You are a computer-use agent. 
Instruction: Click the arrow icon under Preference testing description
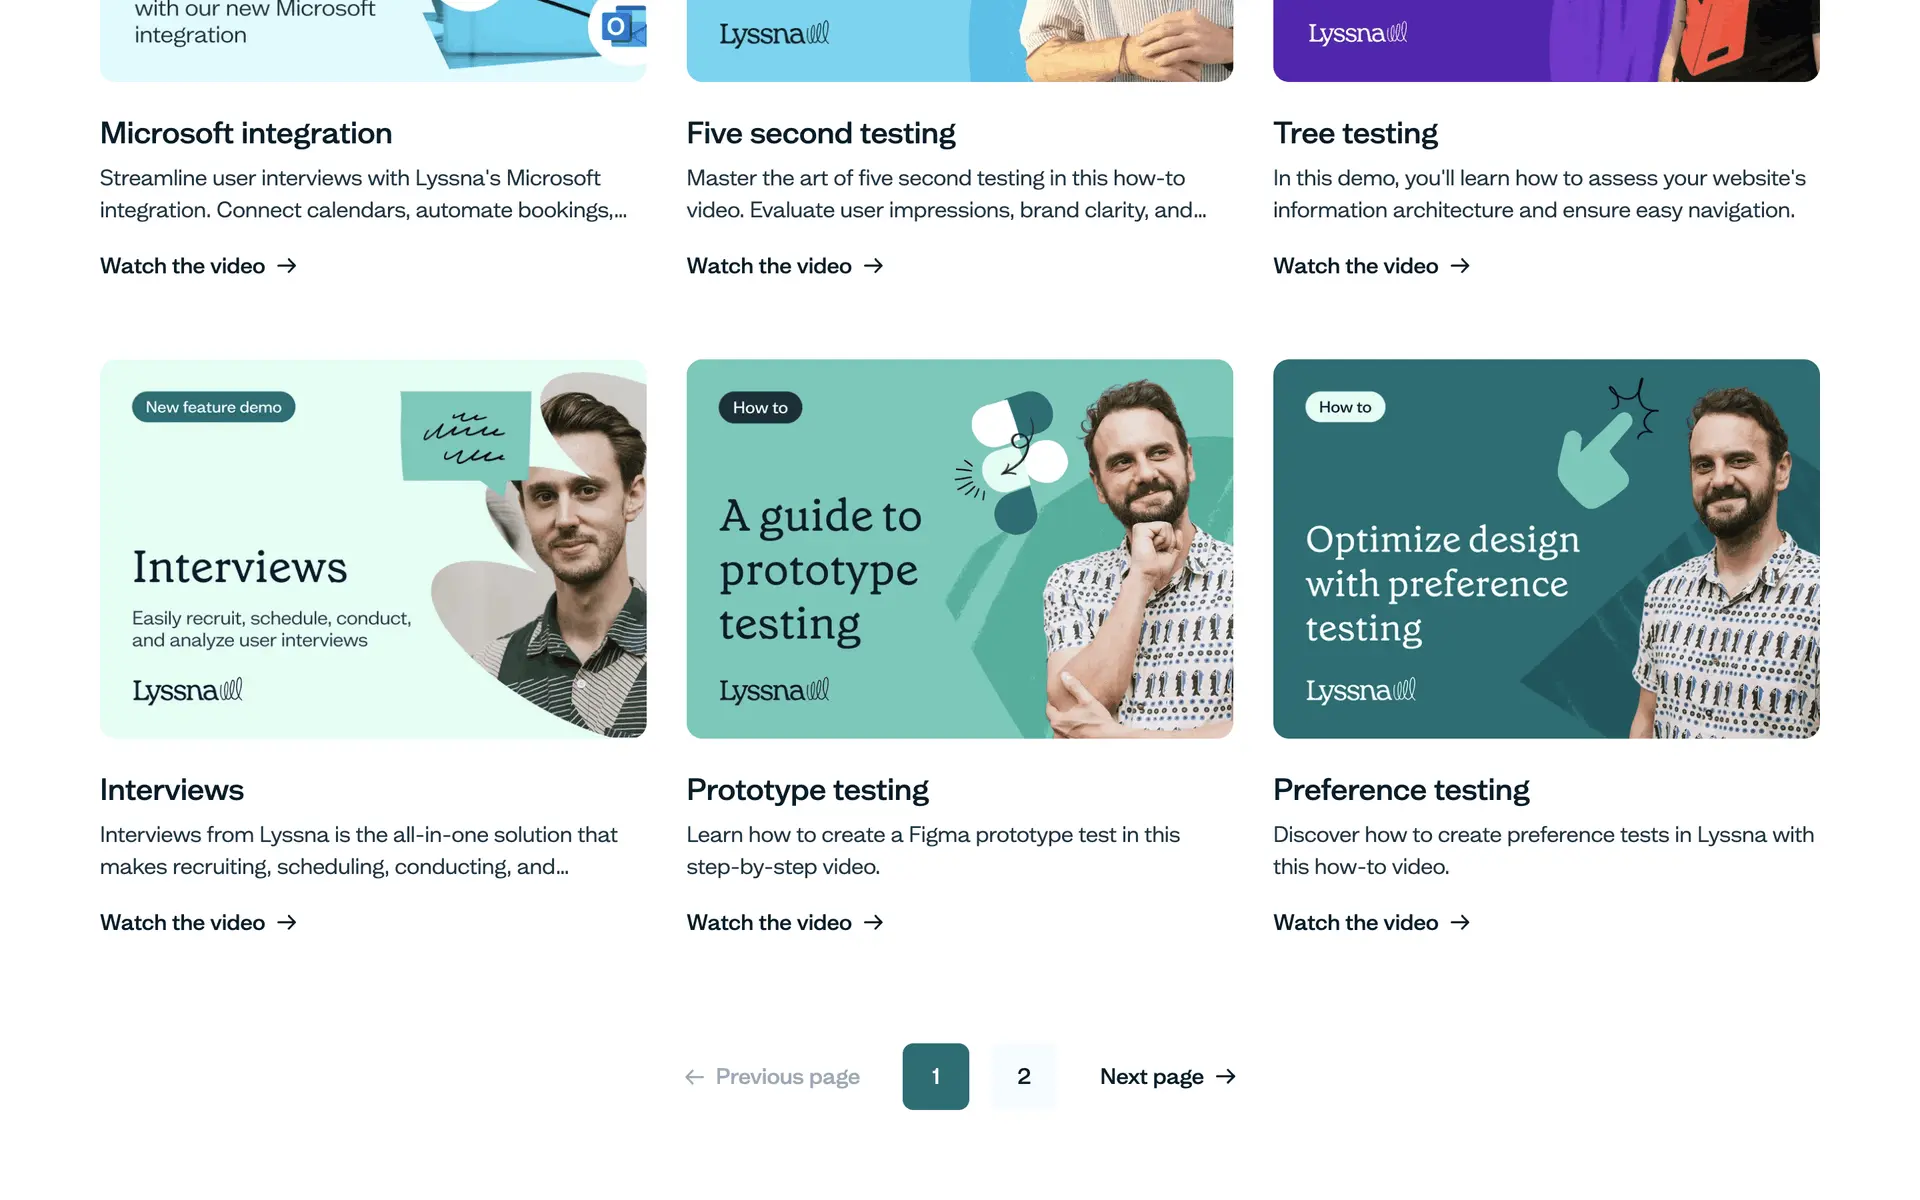[x=1460, y=922]
